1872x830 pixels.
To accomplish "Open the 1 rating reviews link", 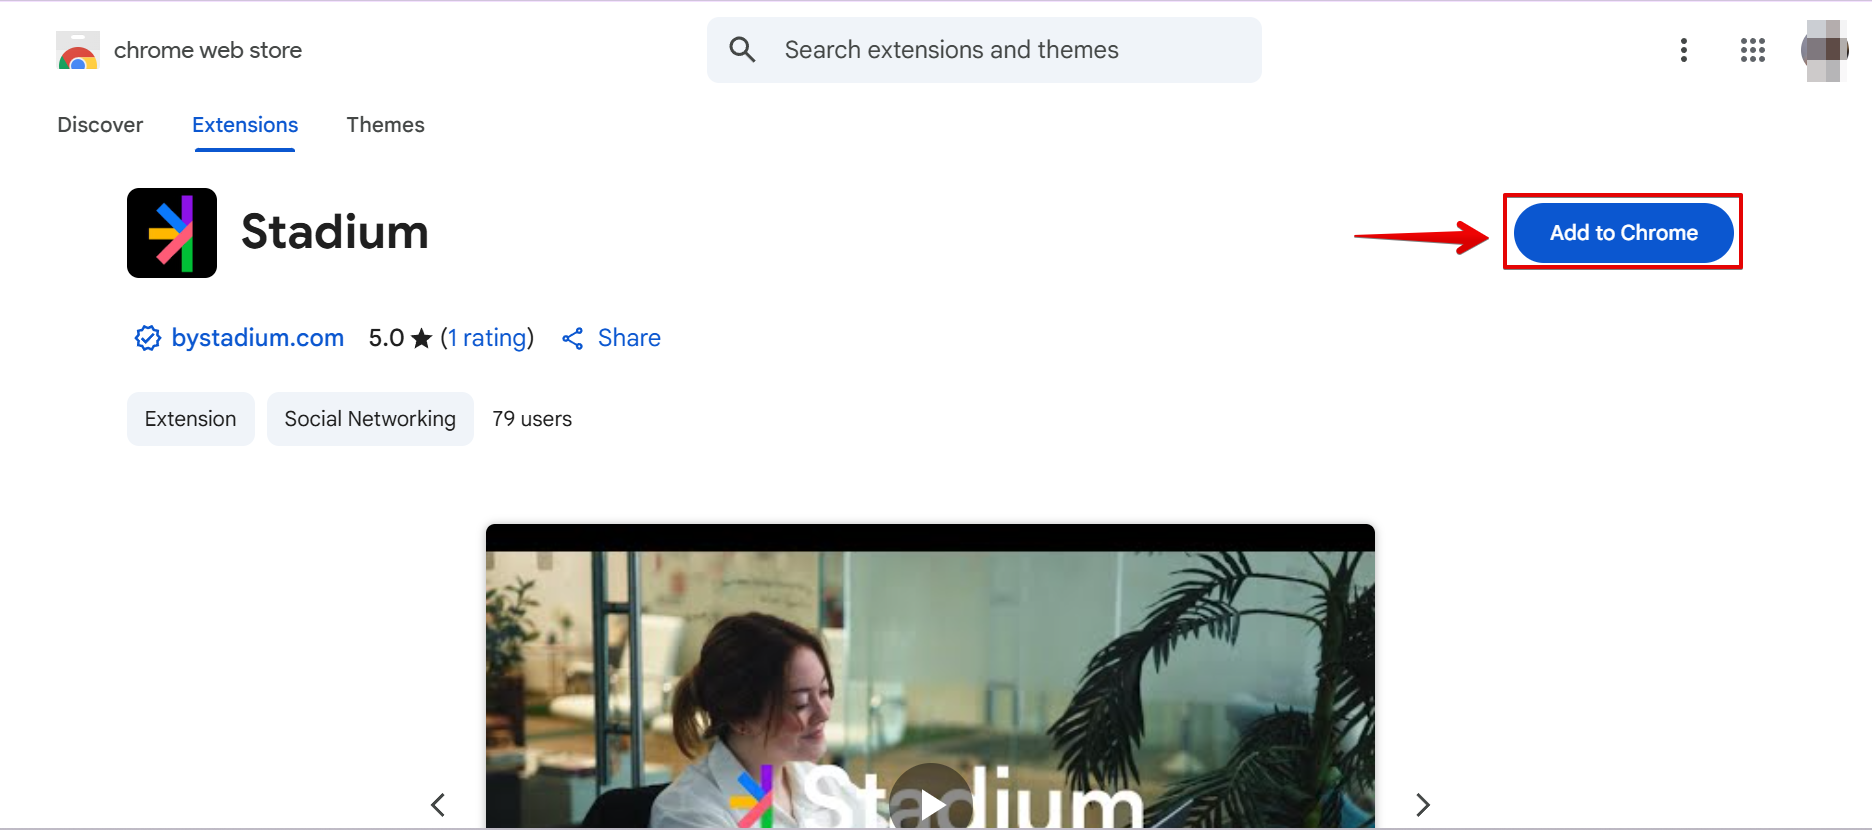I will [x=487, y=338].
